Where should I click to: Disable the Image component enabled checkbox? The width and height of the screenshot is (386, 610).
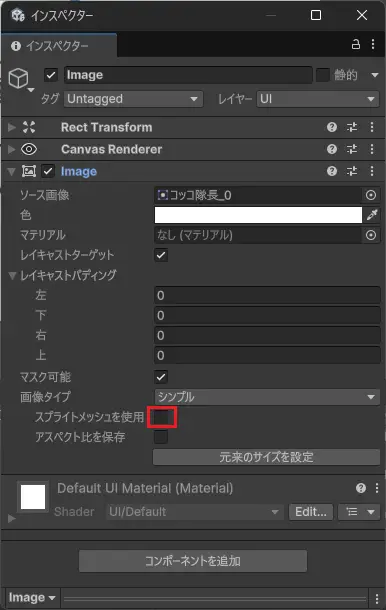click(x=48, y=171)
